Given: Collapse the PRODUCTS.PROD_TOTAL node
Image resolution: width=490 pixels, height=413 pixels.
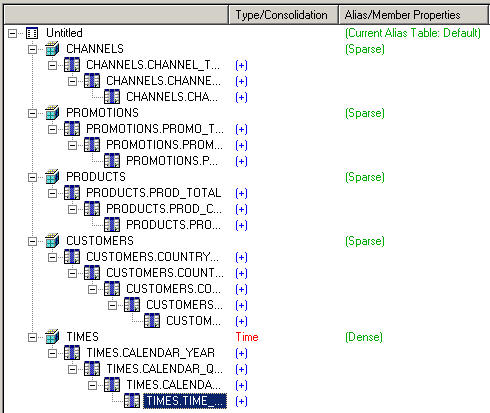Looking at the screenshot, I should 52,193.
